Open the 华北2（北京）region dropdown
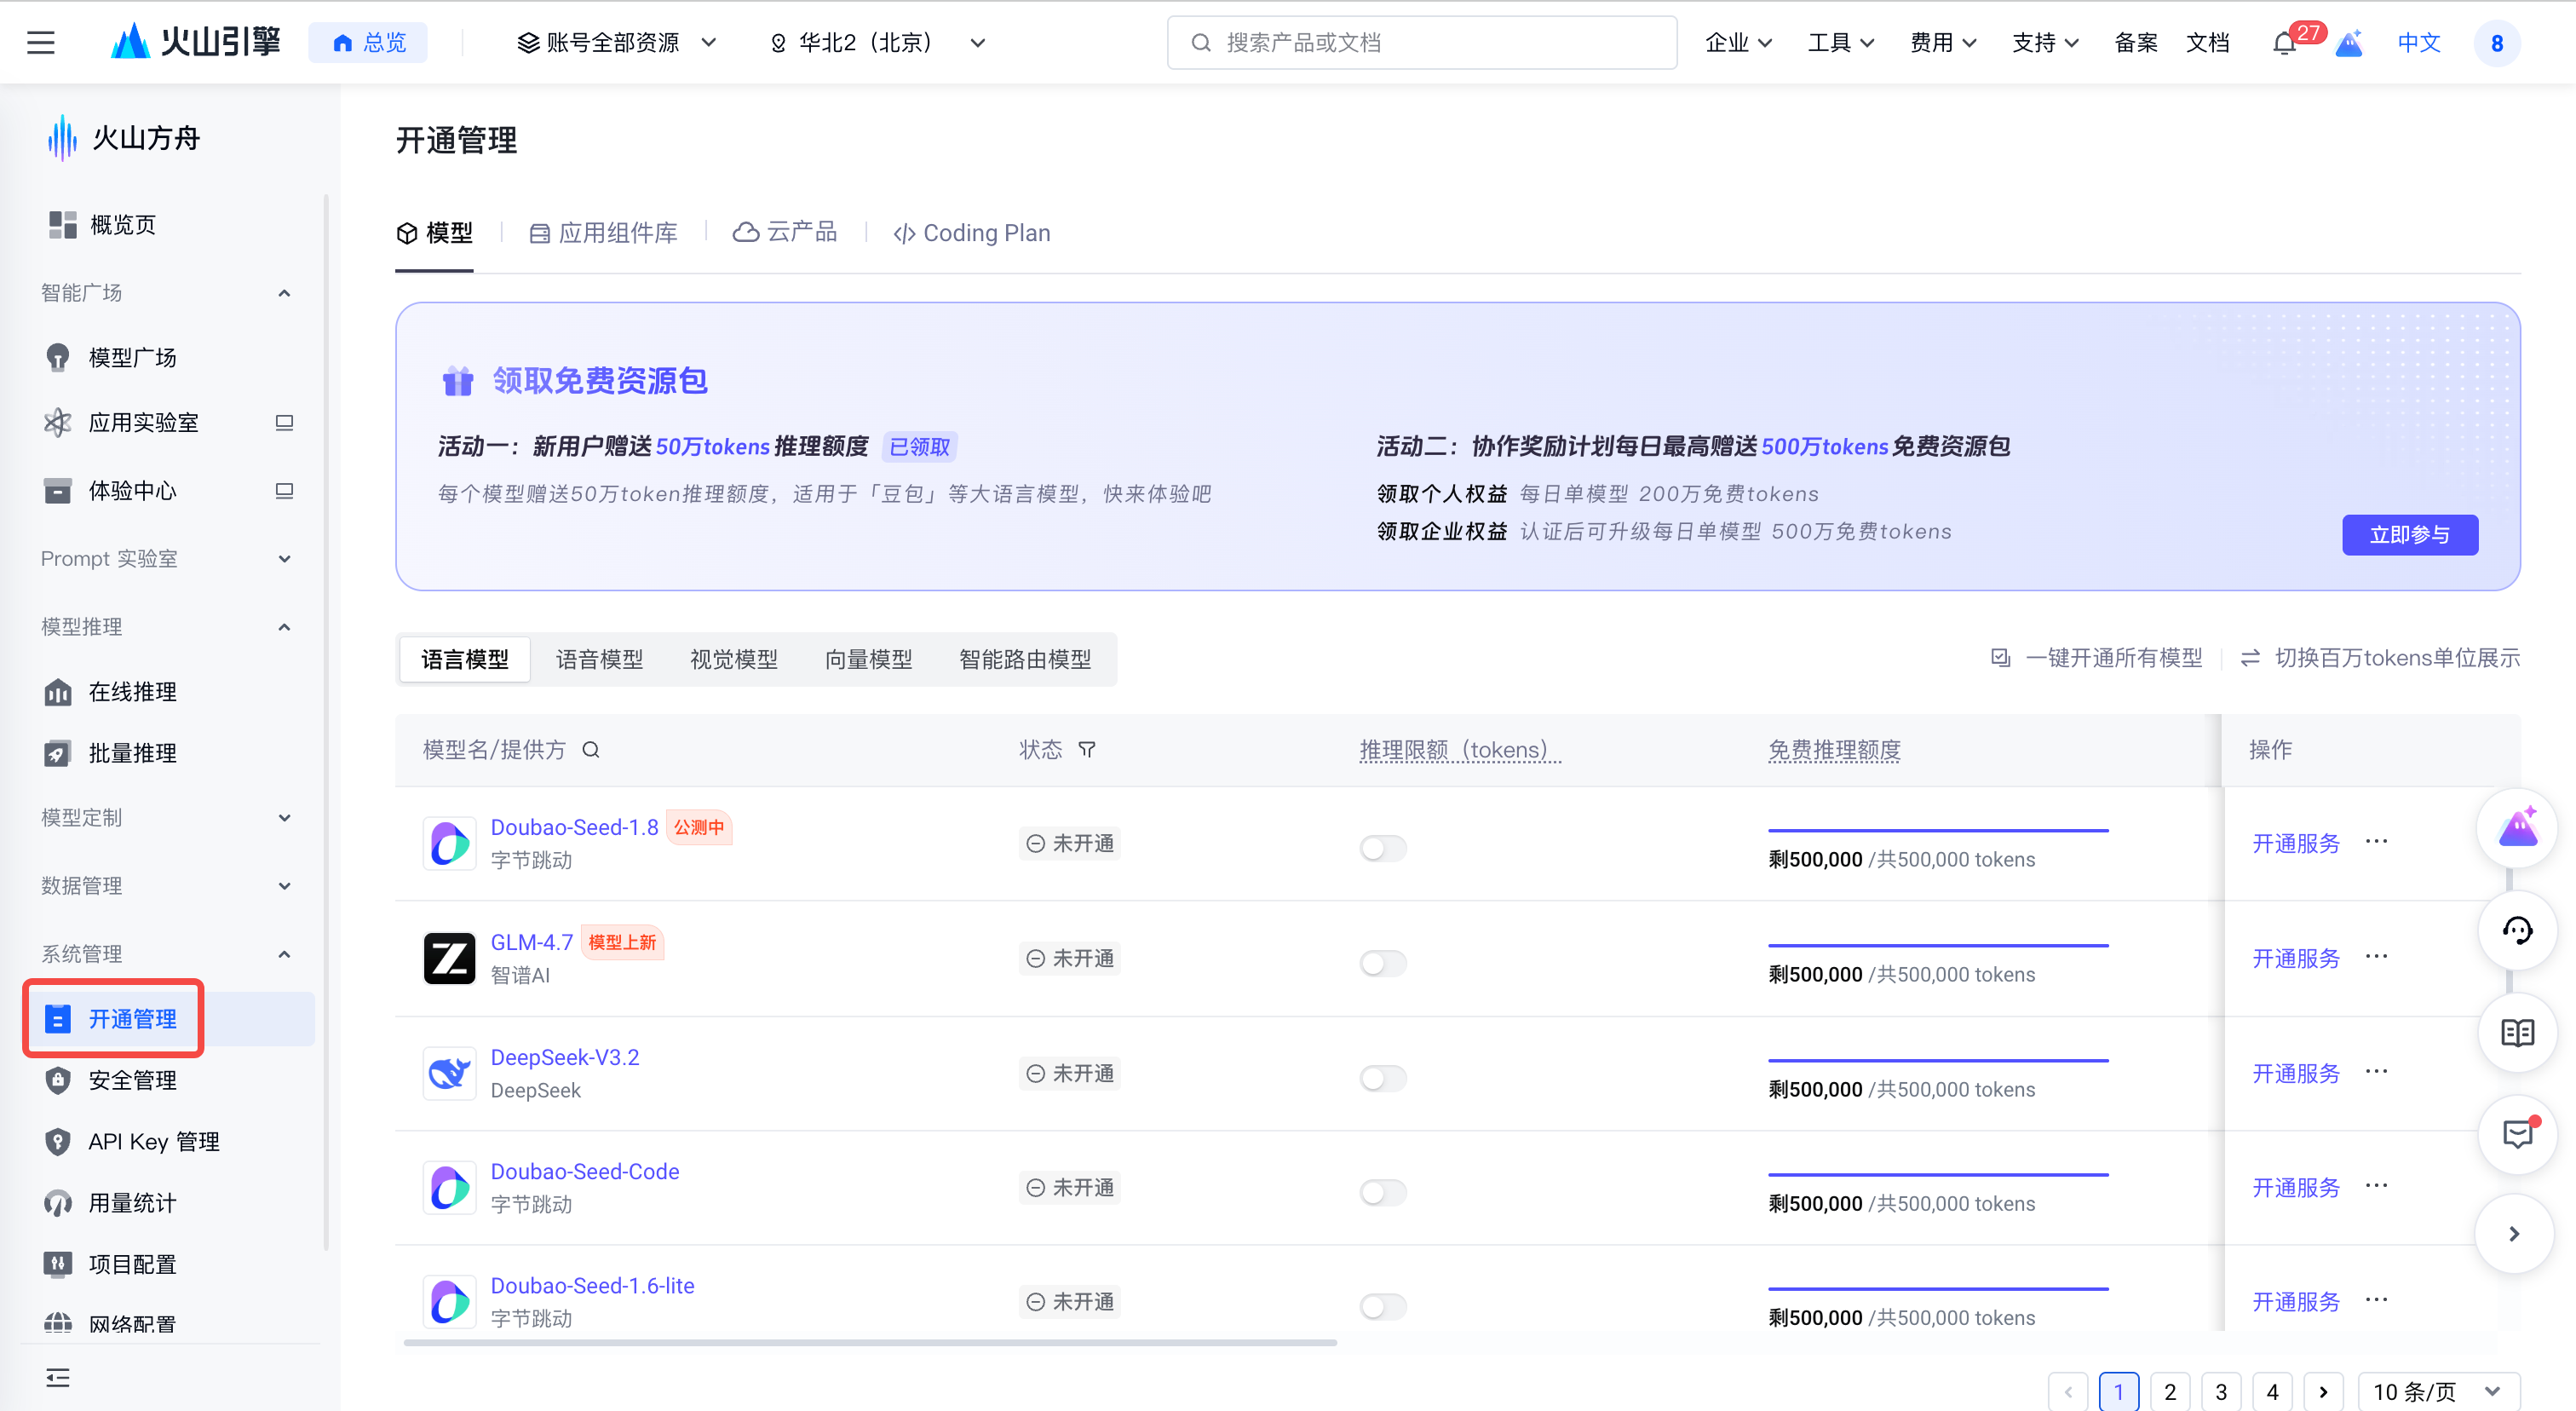 pos(877,43)
